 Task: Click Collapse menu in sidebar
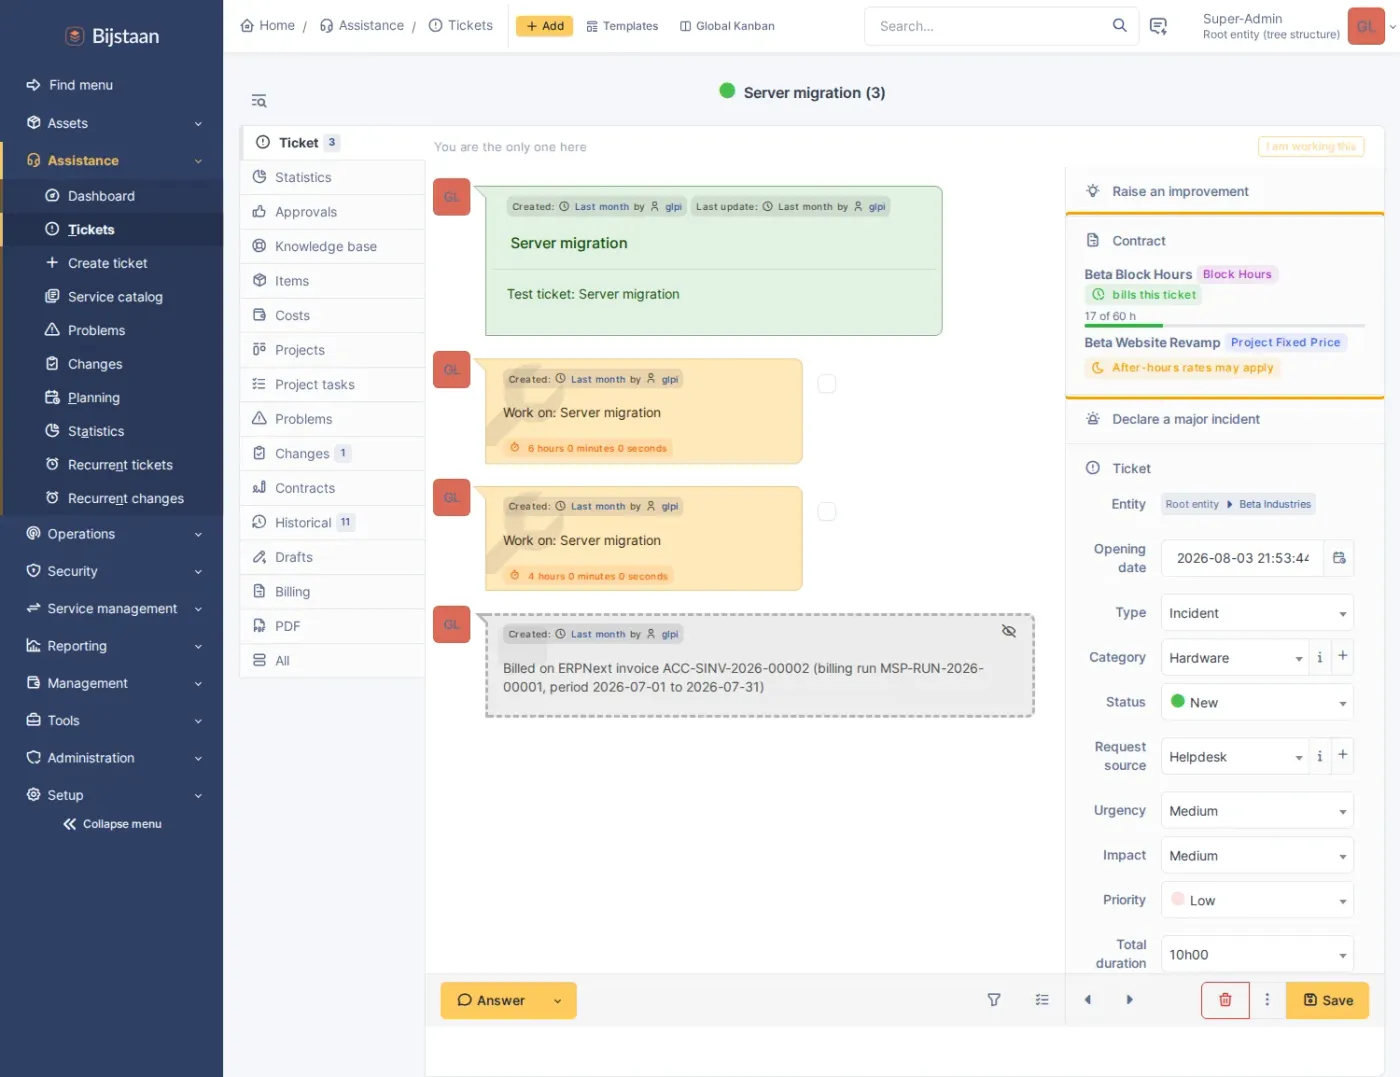click(x=112, y=824)
